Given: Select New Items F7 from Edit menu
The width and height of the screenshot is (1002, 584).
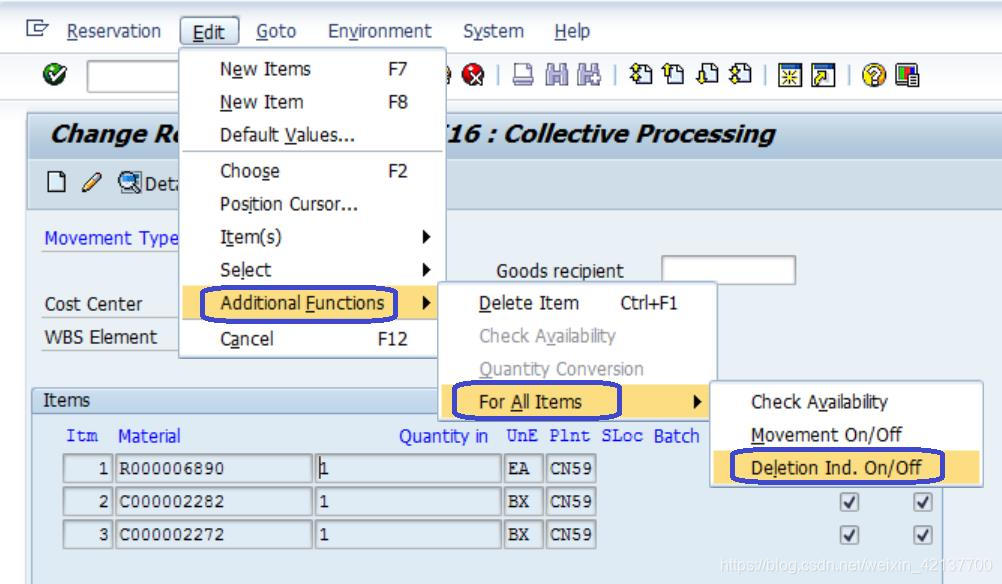Looking at the screenshot, I should tap(313, 69).
